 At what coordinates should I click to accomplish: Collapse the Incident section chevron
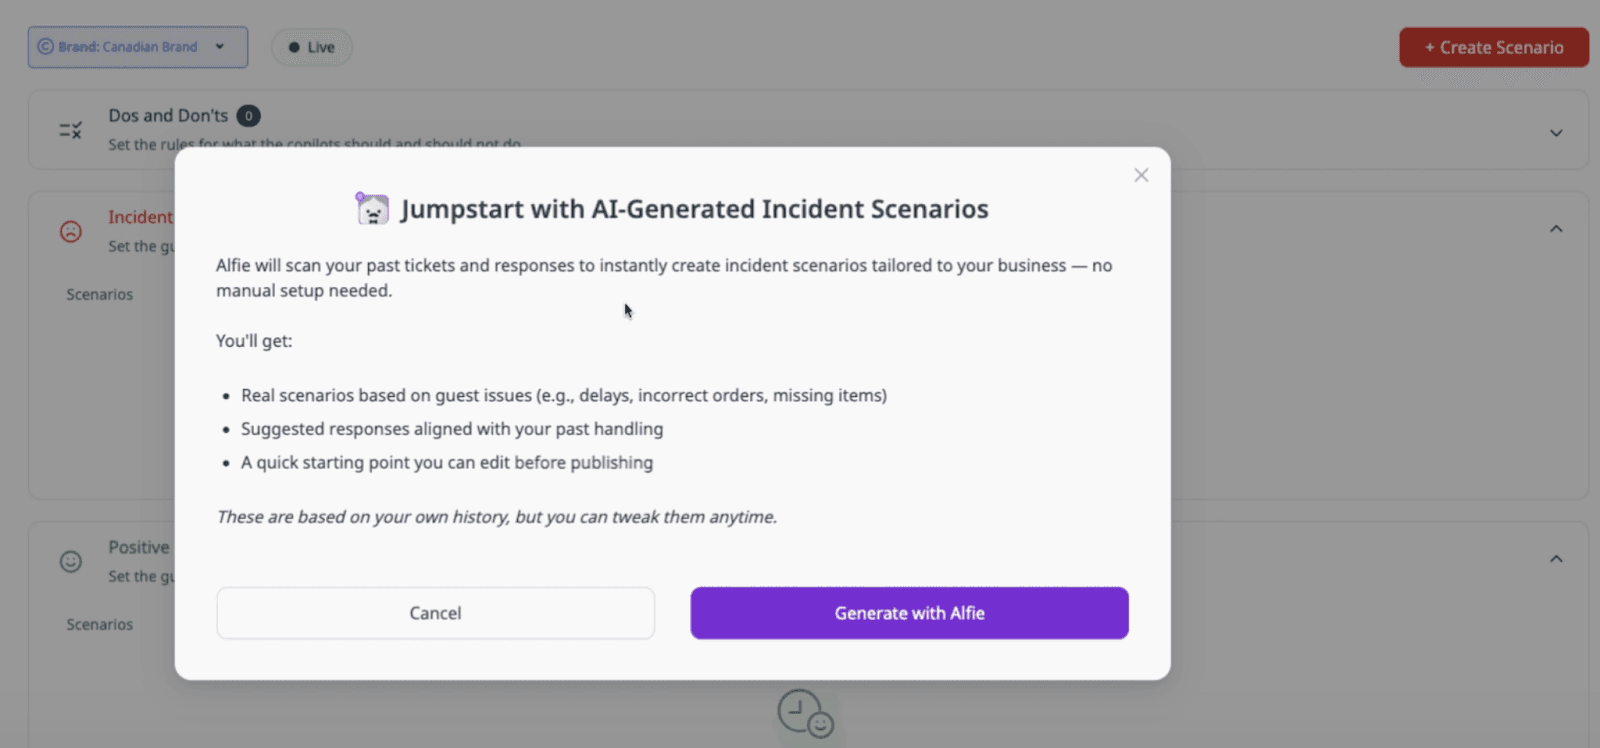point(1556,229)
